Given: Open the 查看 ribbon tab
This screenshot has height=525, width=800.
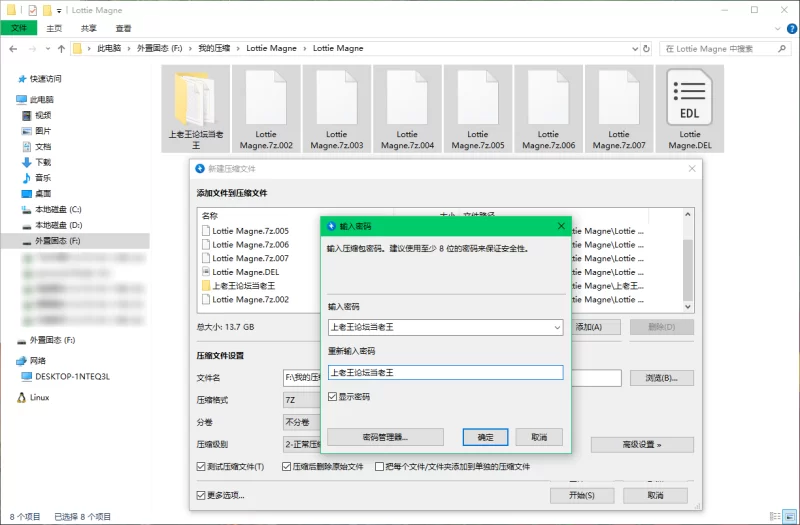Looking at the screenshot, I should point(123,29).
